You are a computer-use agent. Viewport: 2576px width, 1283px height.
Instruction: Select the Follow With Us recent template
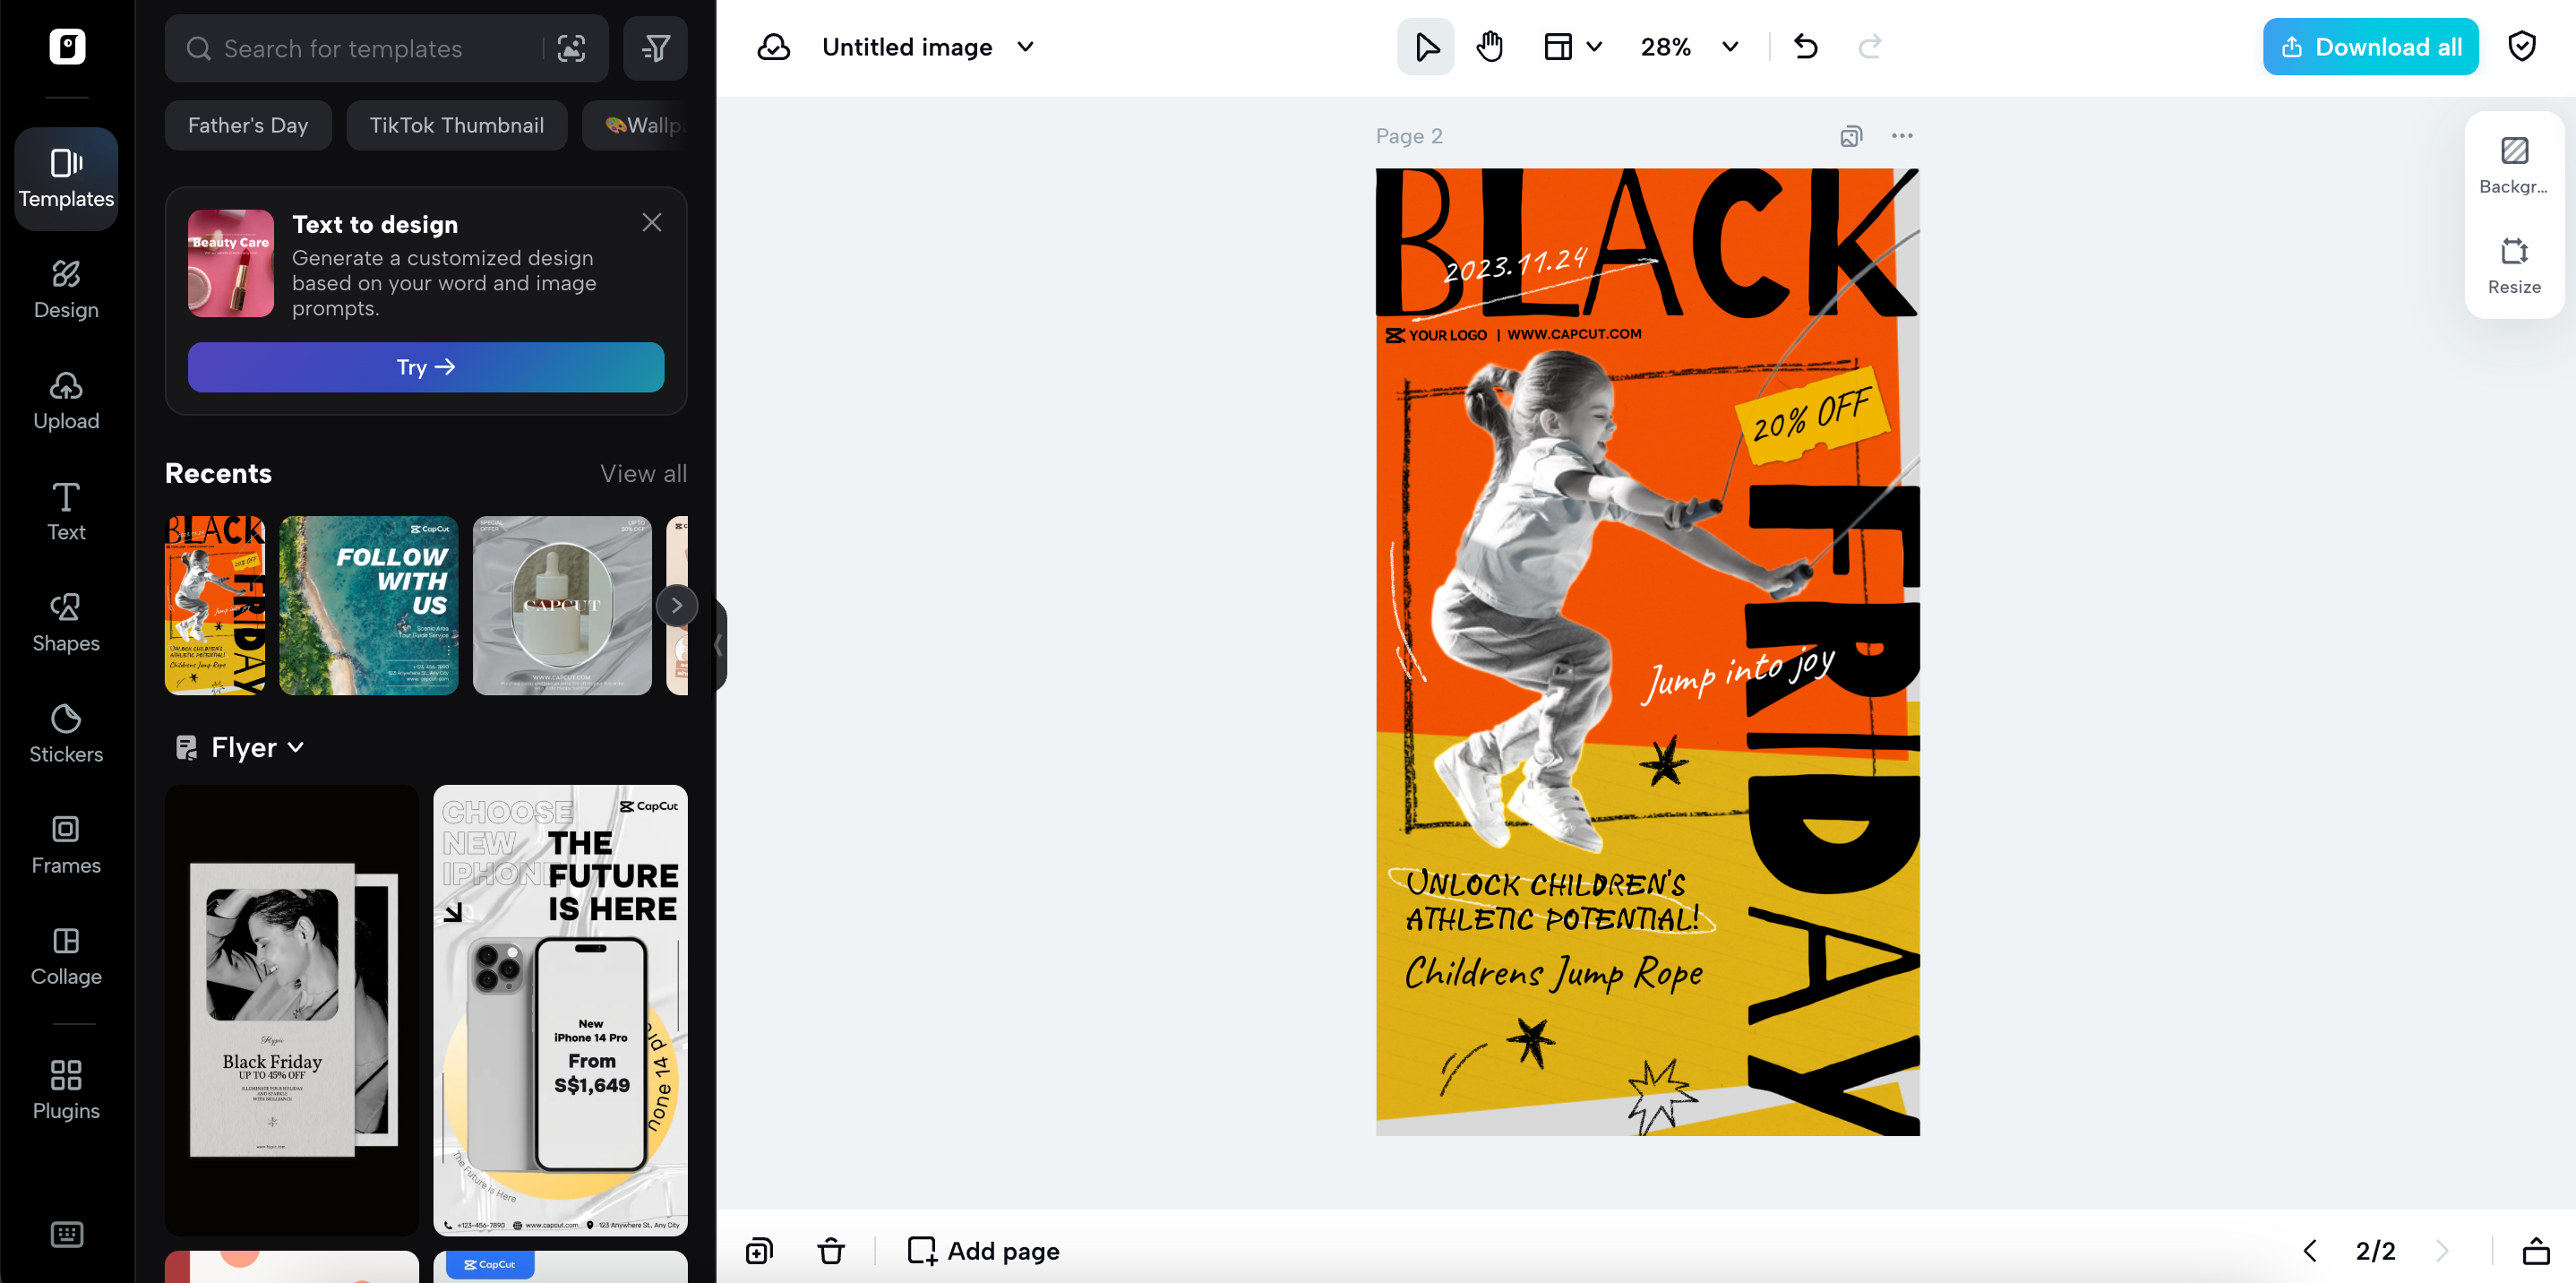[x=368, y=605]
